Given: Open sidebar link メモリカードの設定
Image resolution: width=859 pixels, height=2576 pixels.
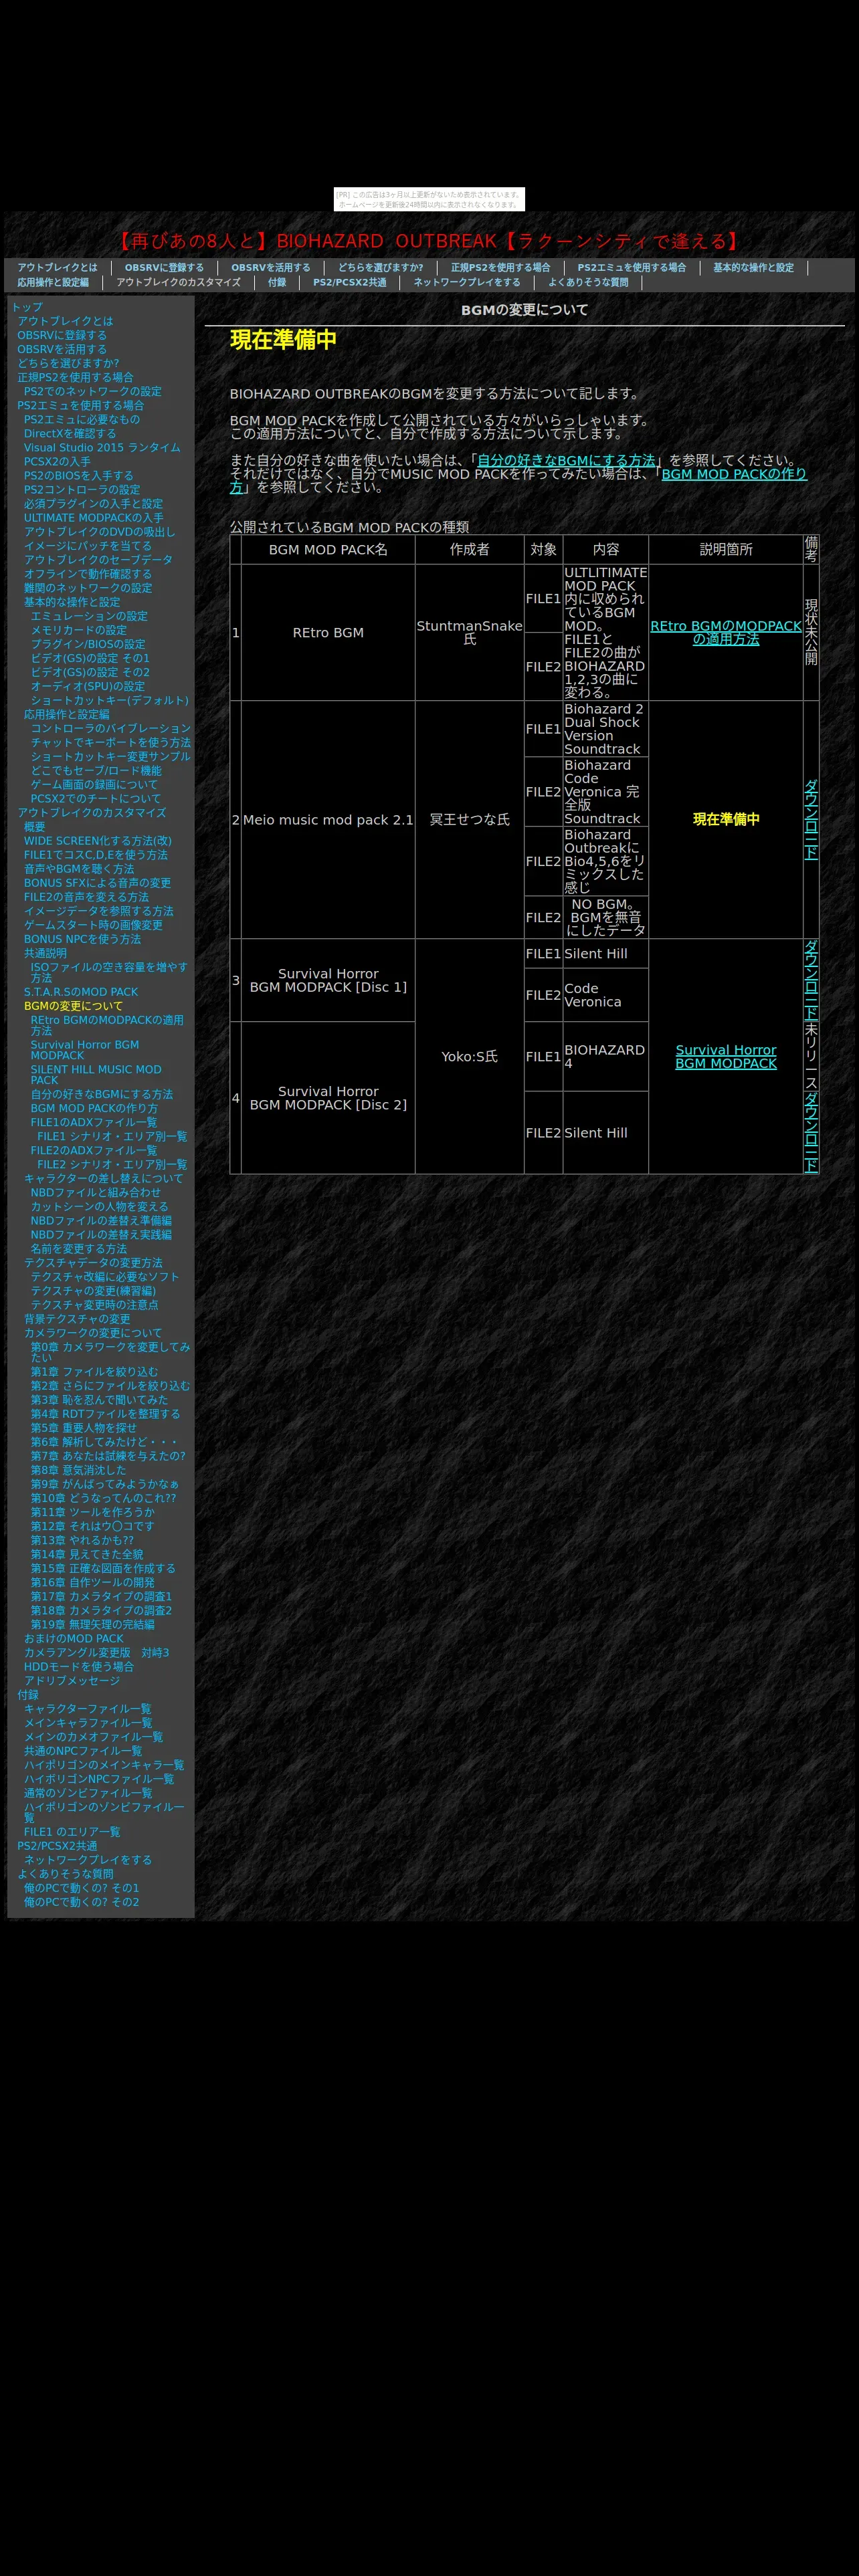Looking at the screenshot, I should [x=78, y=630].
